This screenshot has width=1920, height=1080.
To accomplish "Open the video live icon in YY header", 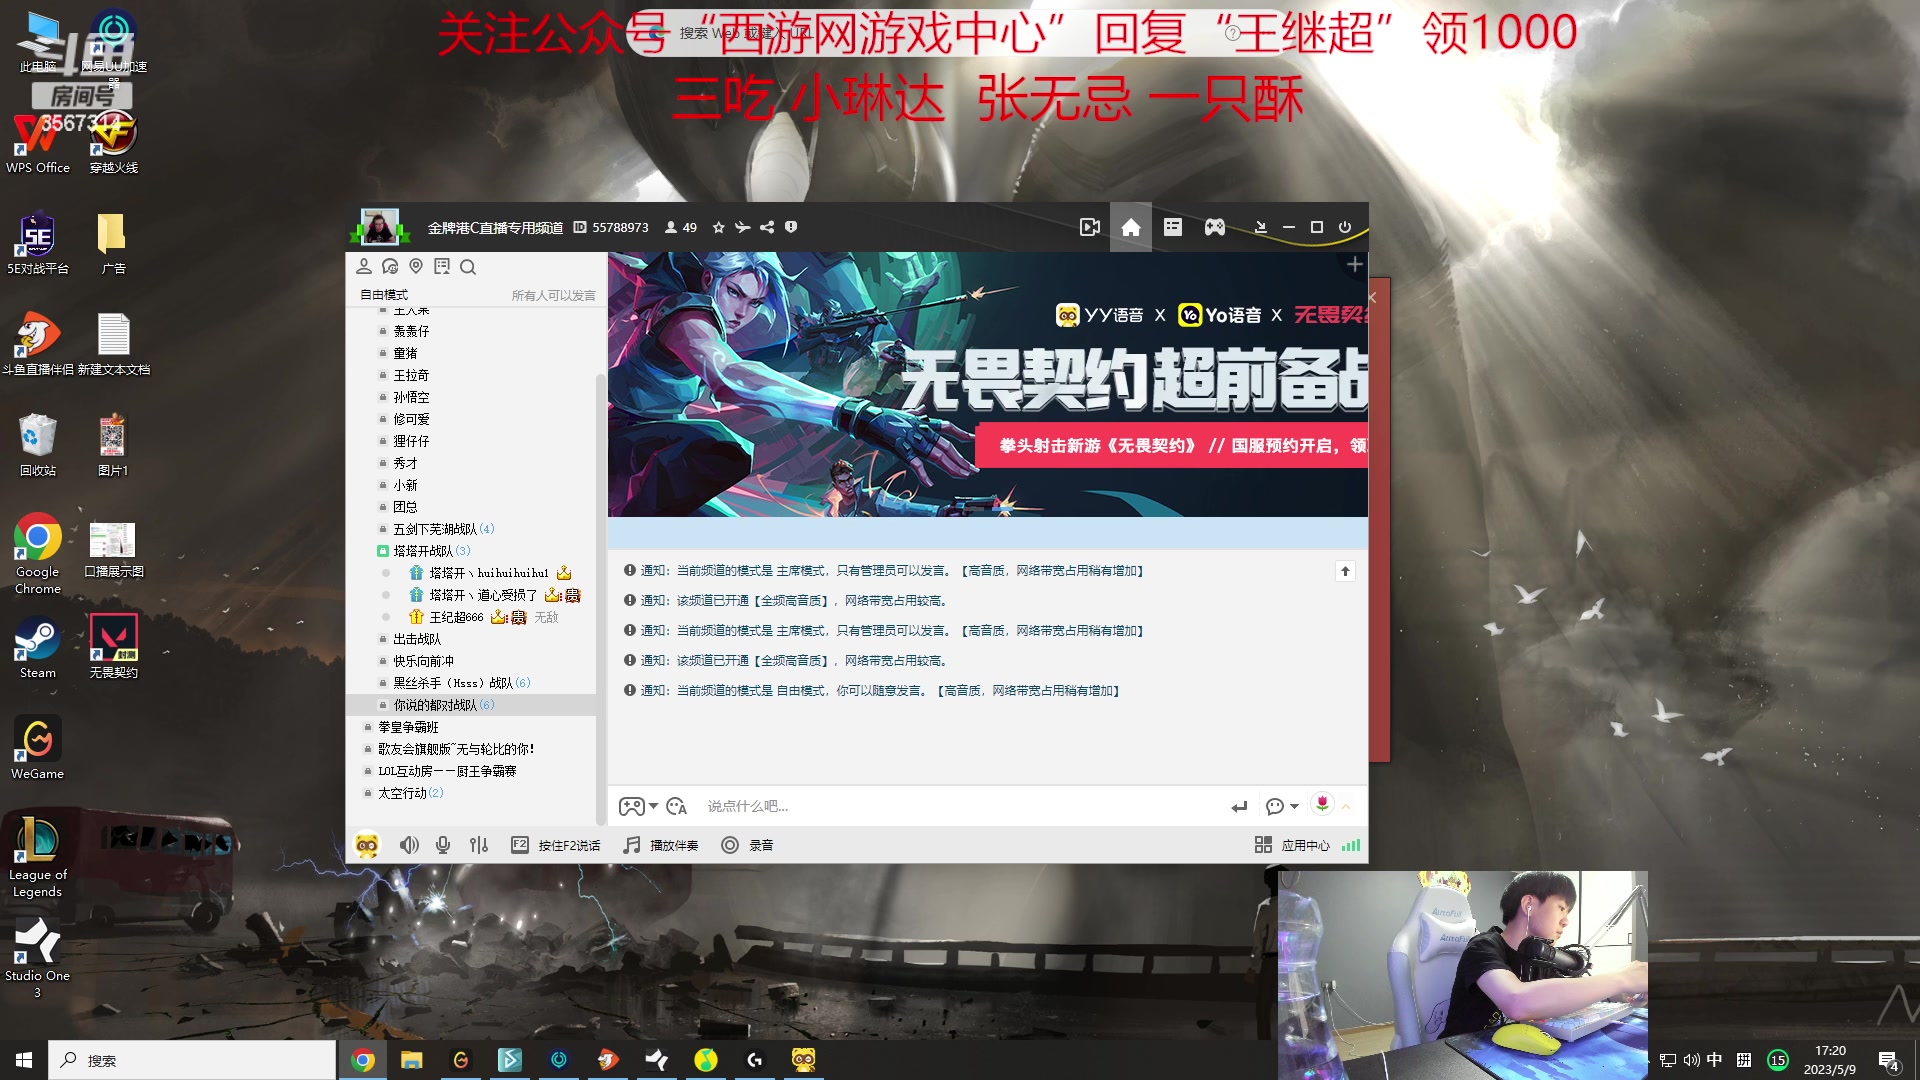I will tap(1090, 228).
